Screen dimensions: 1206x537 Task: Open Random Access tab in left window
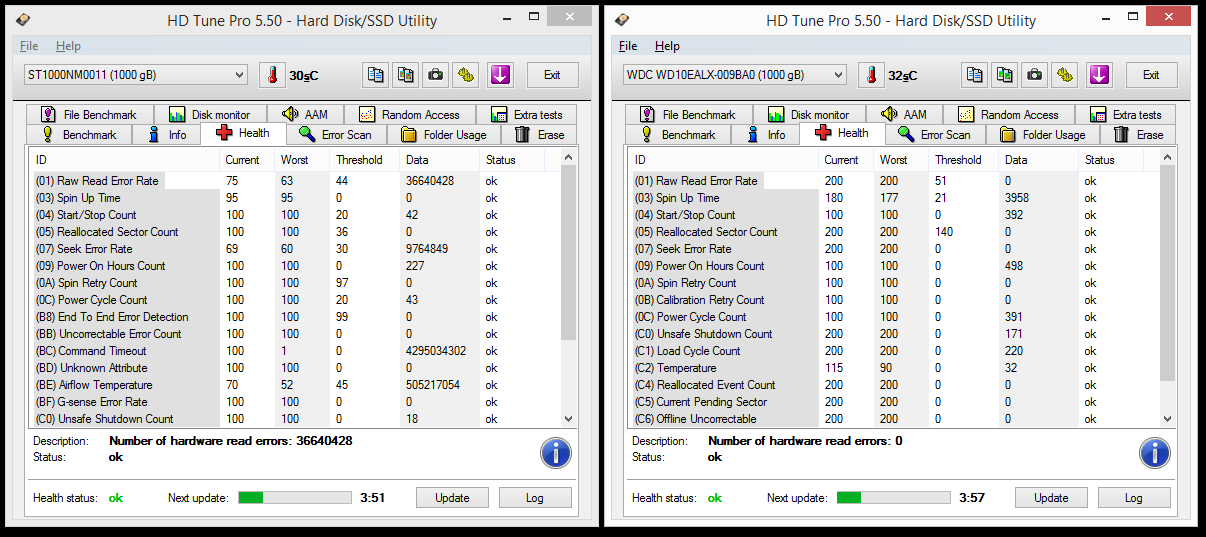pyautogui.click(x=409, y=115)
